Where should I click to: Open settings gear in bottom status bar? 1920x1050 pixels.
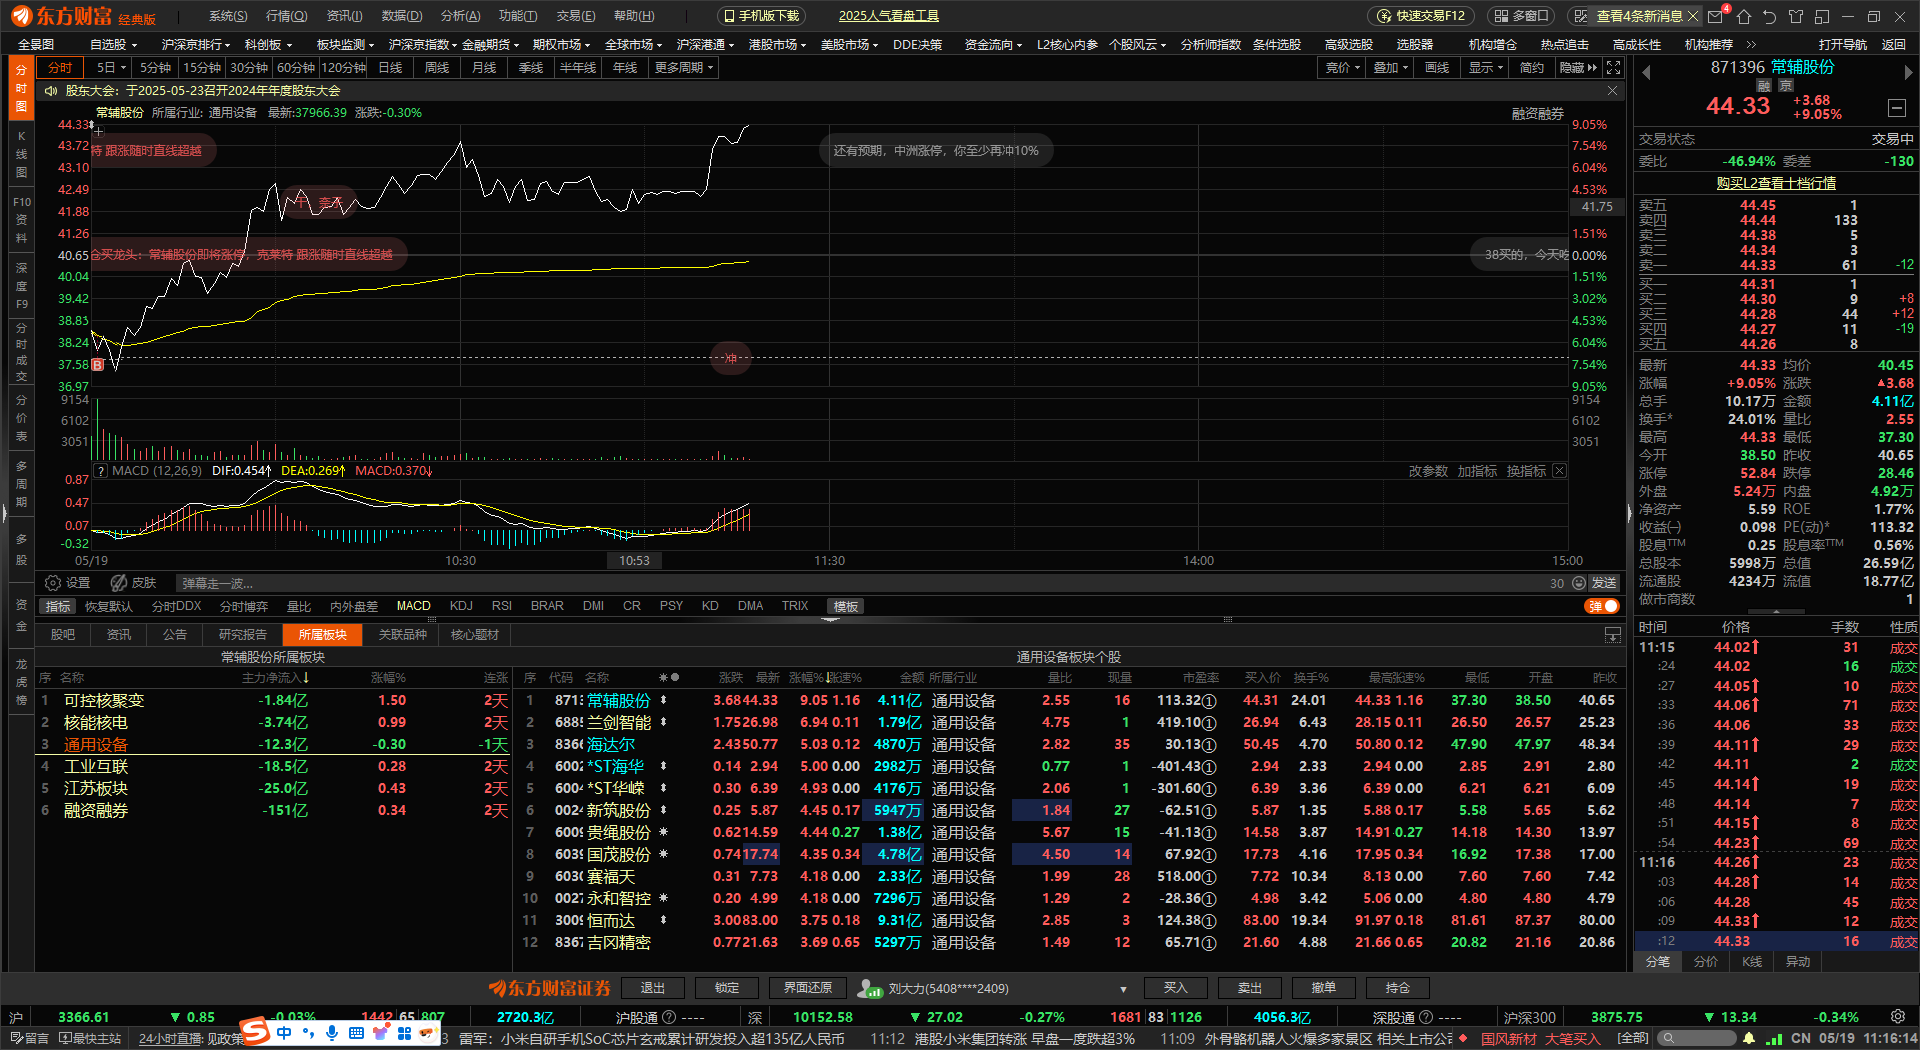pyautogui.click(x=1898, y=1017)
